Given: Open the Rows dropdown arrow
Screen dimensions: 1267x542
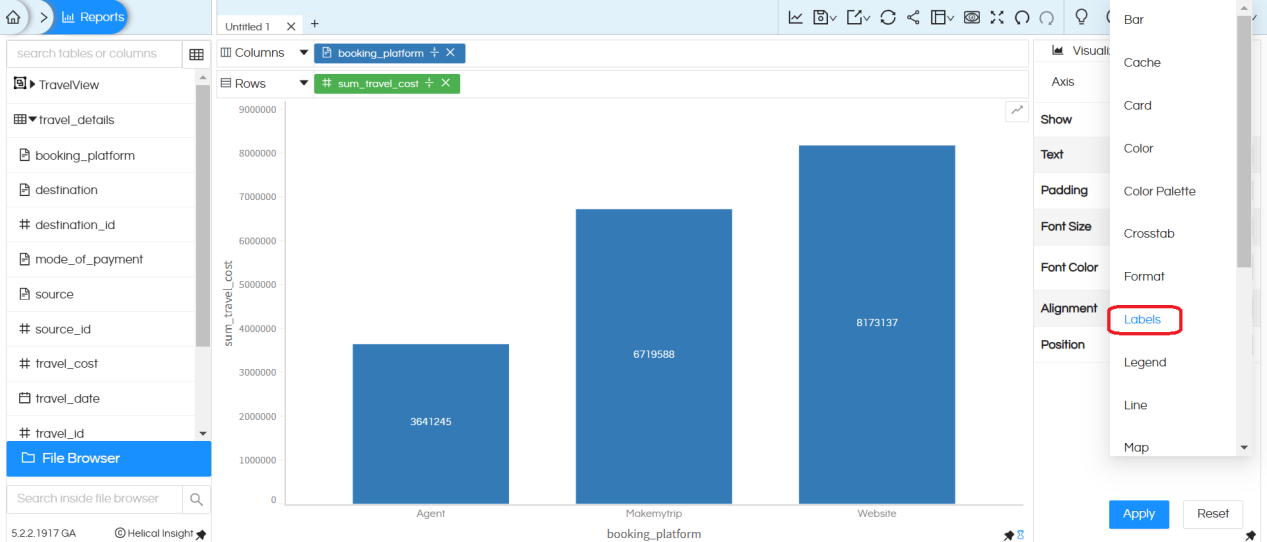Looking at the screenshot, I should 304,84.
